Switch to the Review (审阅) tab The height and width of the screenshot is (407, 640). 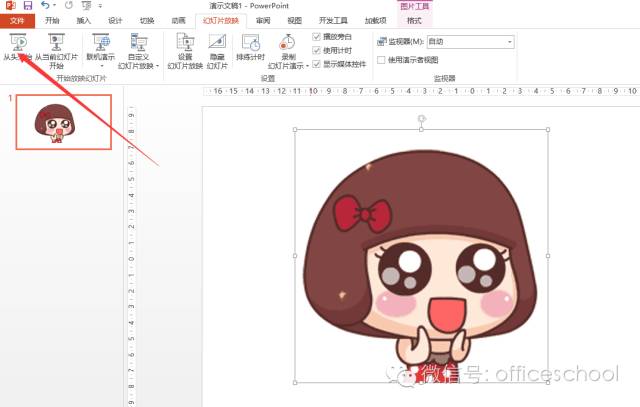tap(263, 21)
